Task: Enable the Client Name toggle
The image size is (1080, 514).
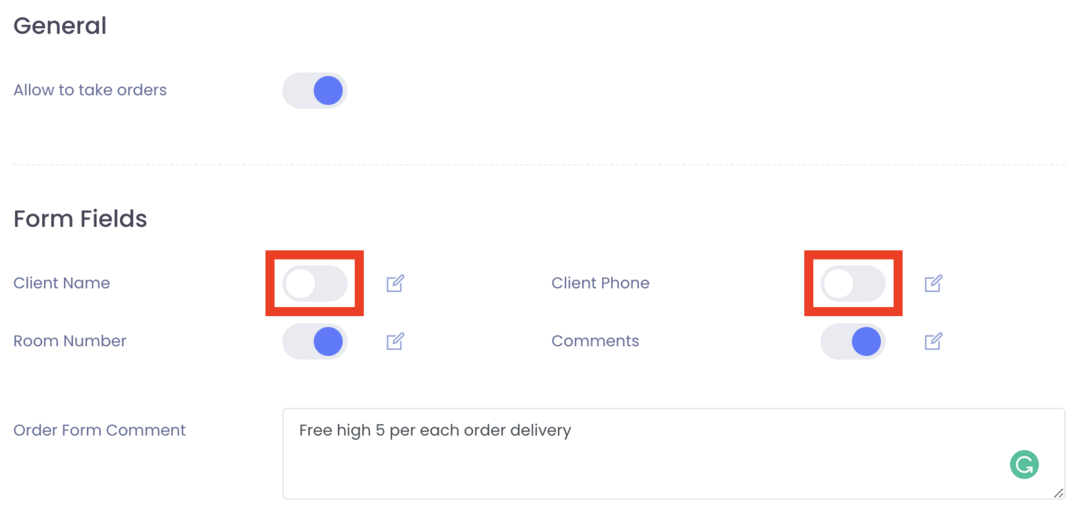Action: [315, 283]
